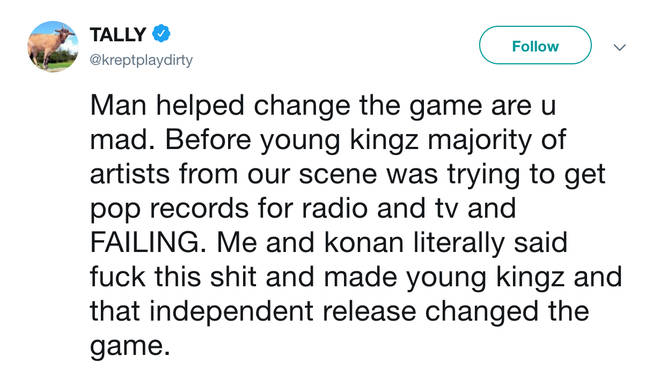The image size is (660, 371).
Task: Click the word 'konan' in the tweet
Action: click(x=364, y=243)
